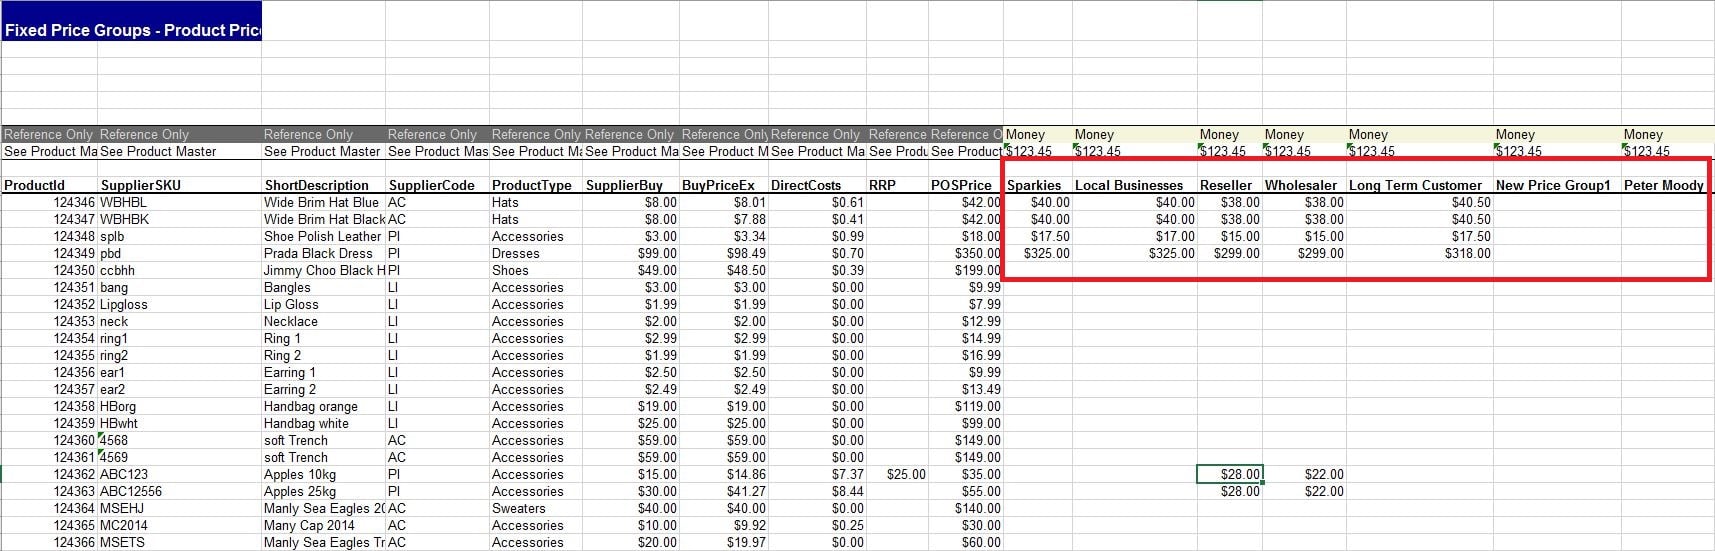Click the Dresses product type cell
The height and width of the screenshot is (551, 1715).
point(536,253)
